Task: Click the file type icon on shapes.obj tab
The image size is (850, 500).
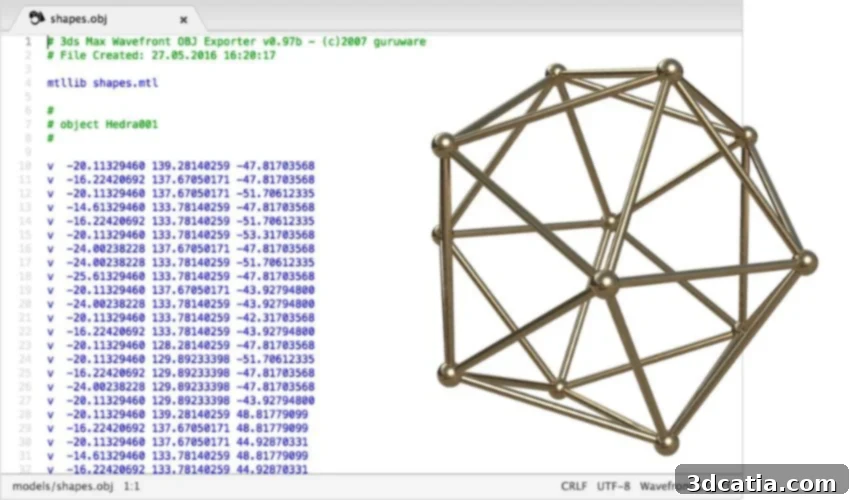Action: pos(37,18)
